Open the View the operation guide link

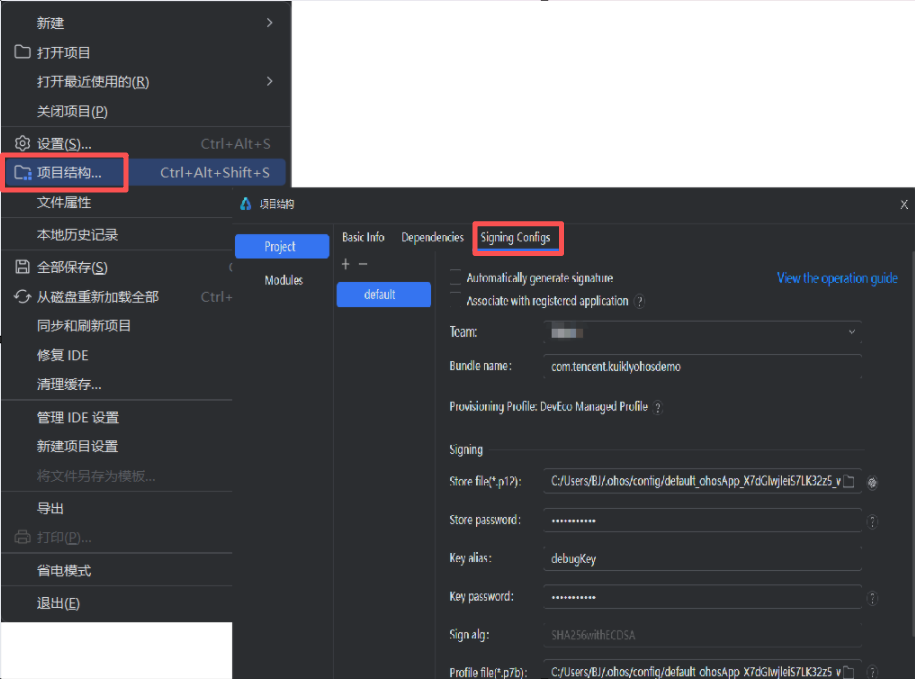837,278
